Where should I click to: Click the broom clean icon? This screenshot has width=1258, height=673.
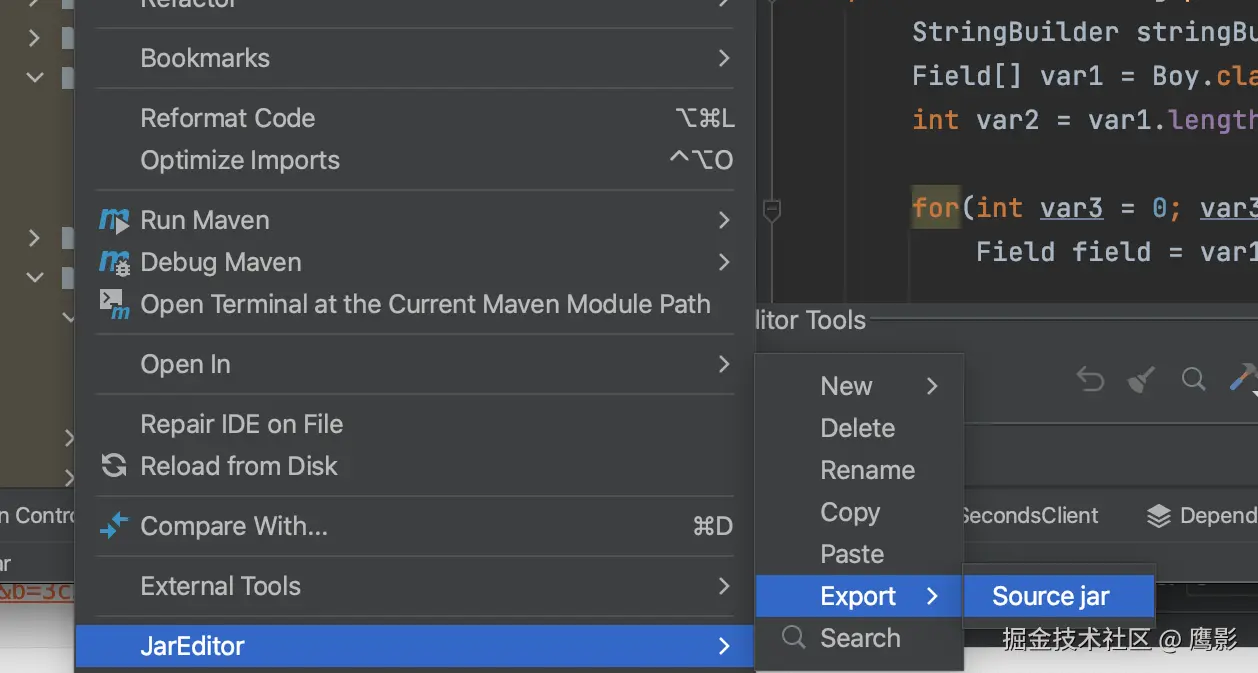pyautogui.click(x=1141, y=379)
